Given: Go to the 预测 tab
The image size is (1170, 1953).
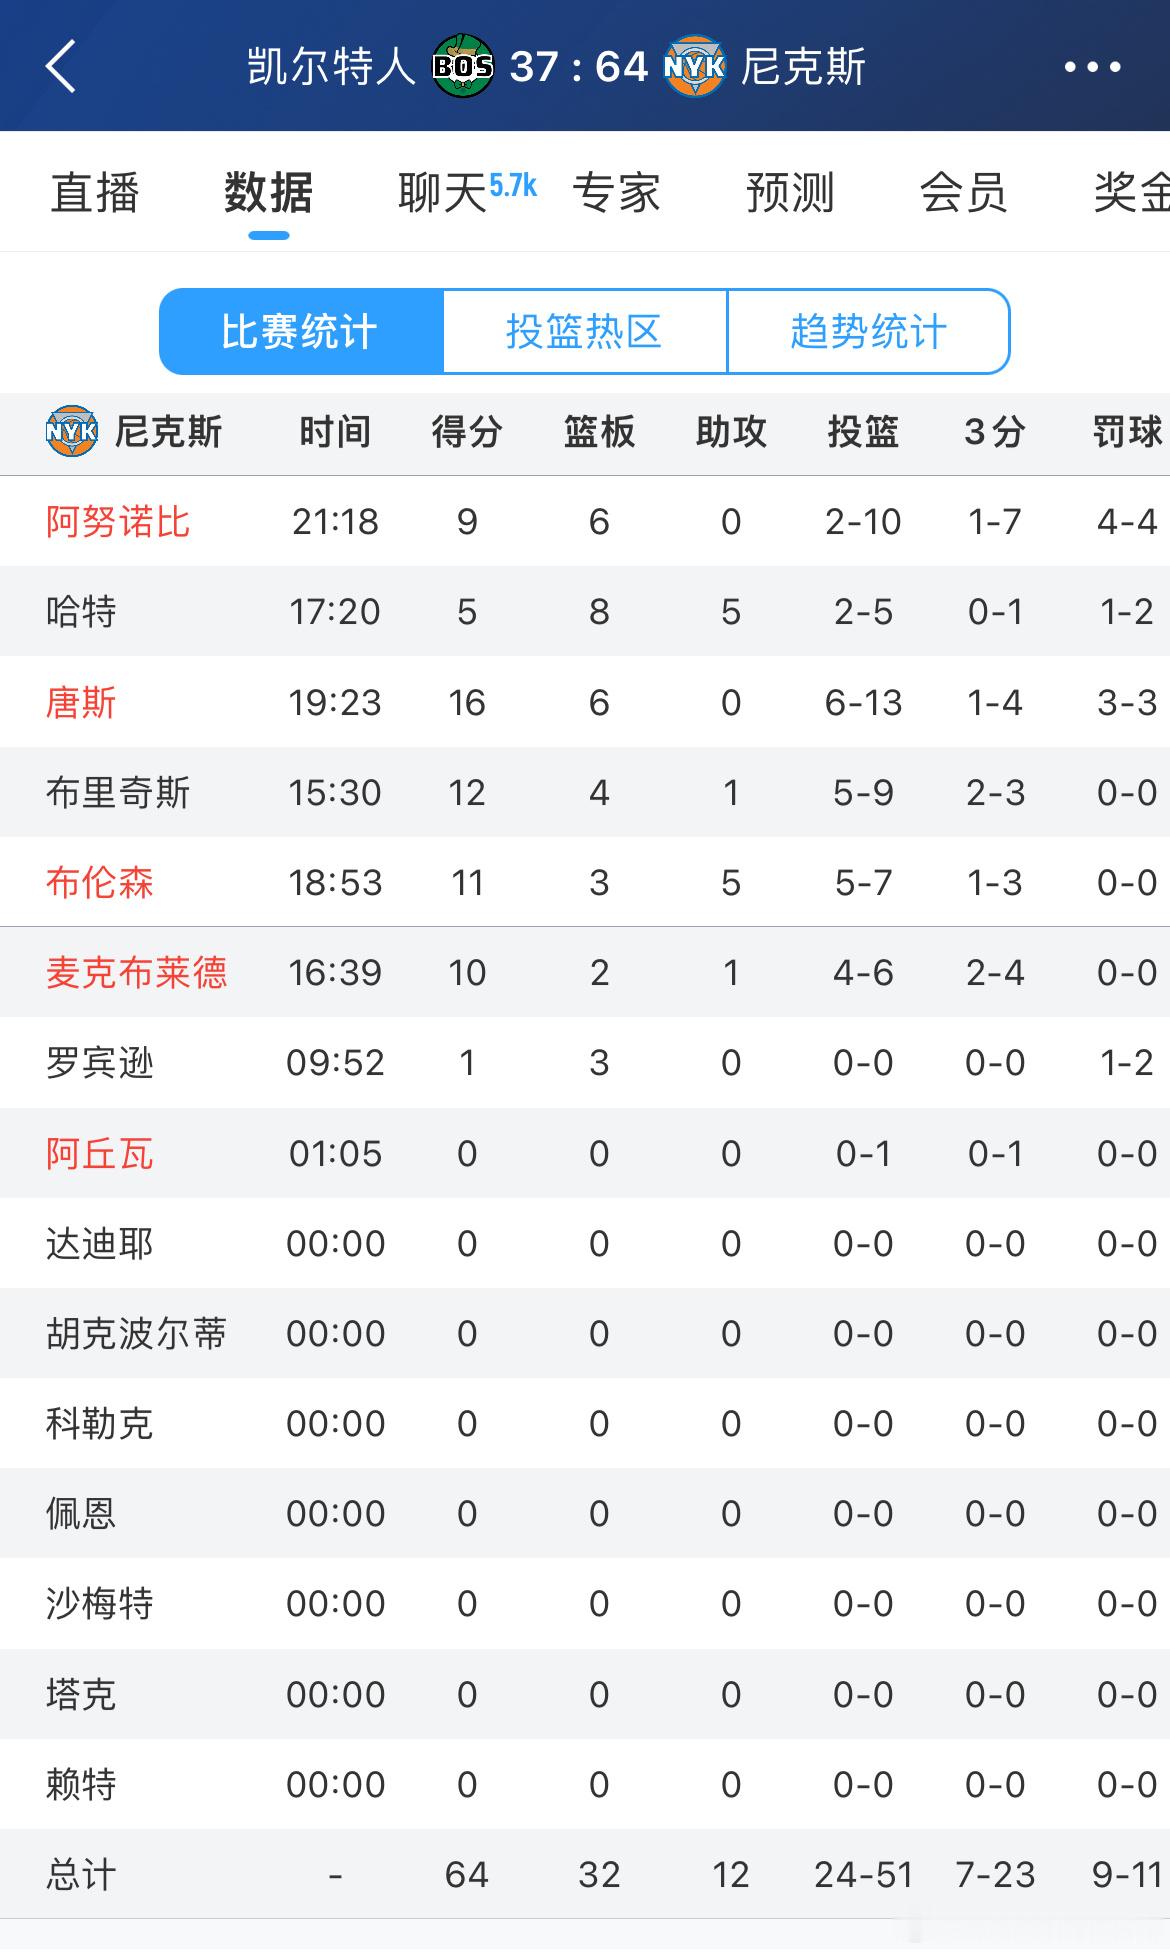Looking at the screenshot, I should (790, 192).
